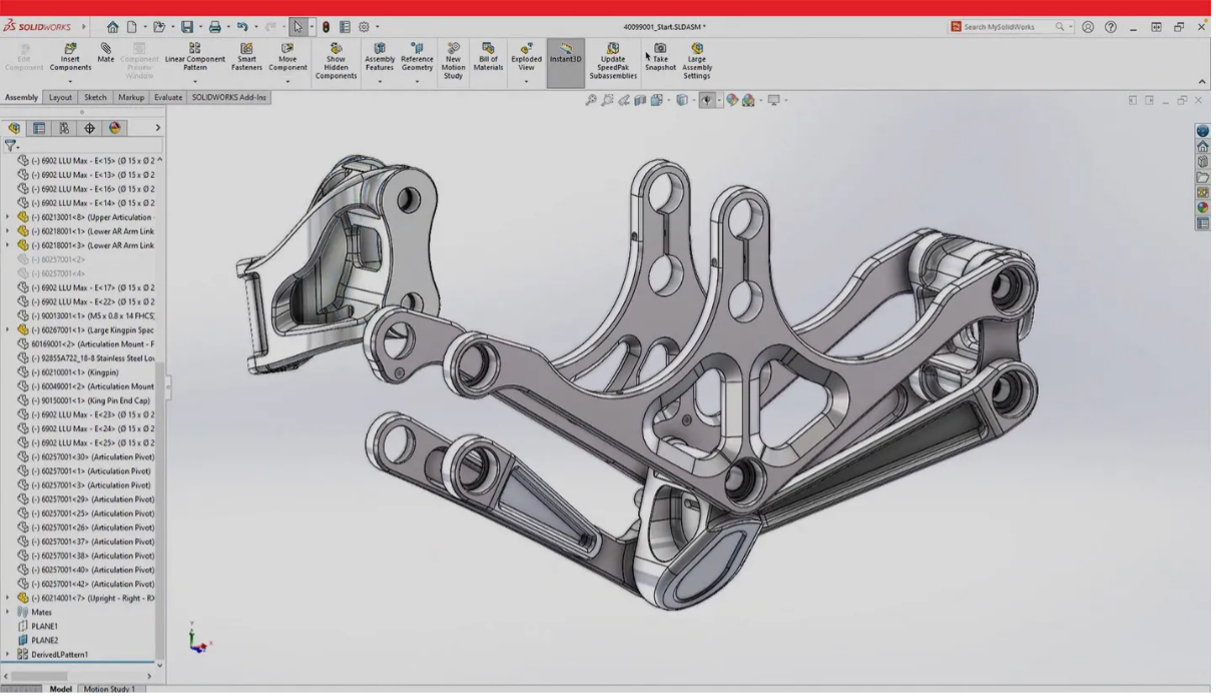Click Bill of Materials tool

pyautogui.click(x=488, y=57)
